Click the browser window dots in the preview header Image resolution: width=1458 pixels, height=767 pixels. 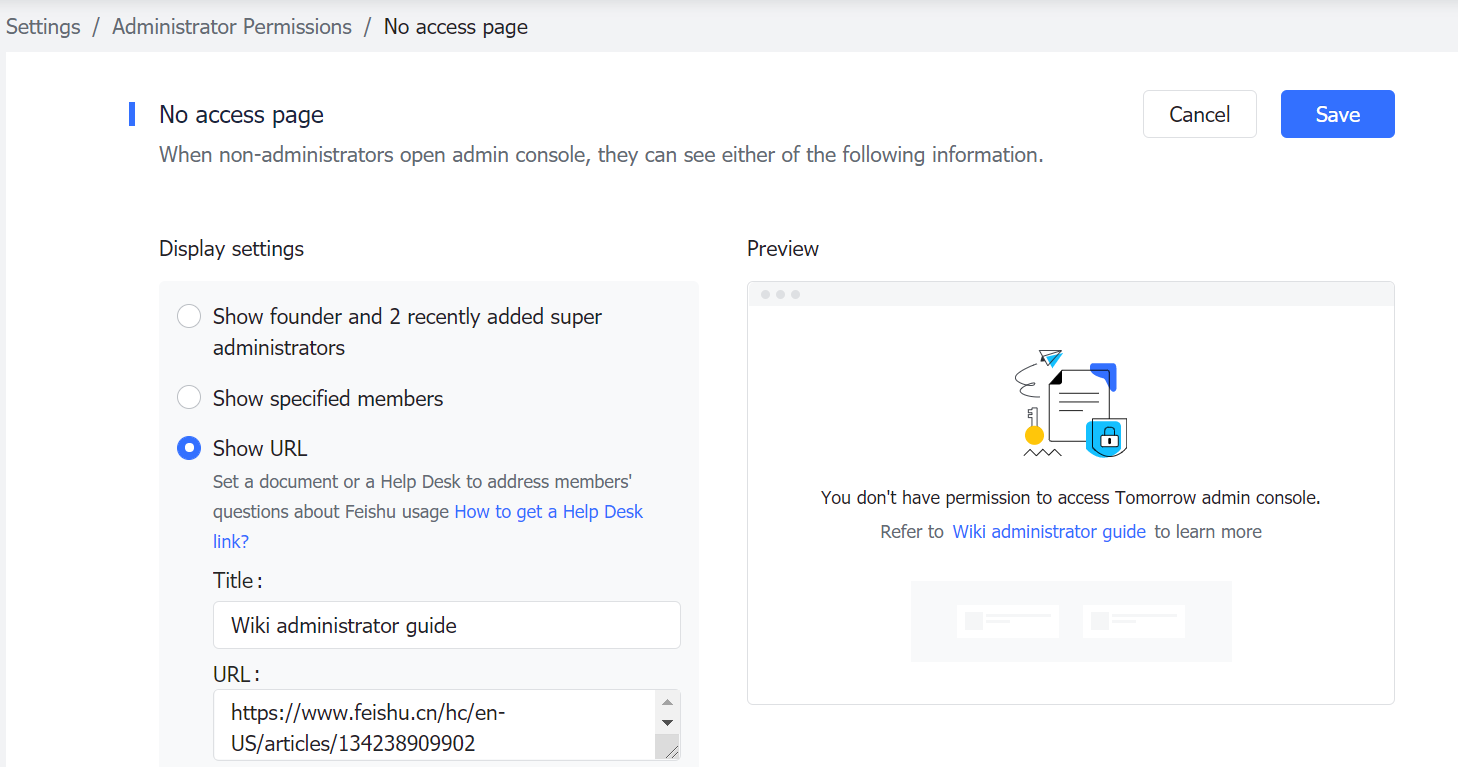click(x=781, y=293)
